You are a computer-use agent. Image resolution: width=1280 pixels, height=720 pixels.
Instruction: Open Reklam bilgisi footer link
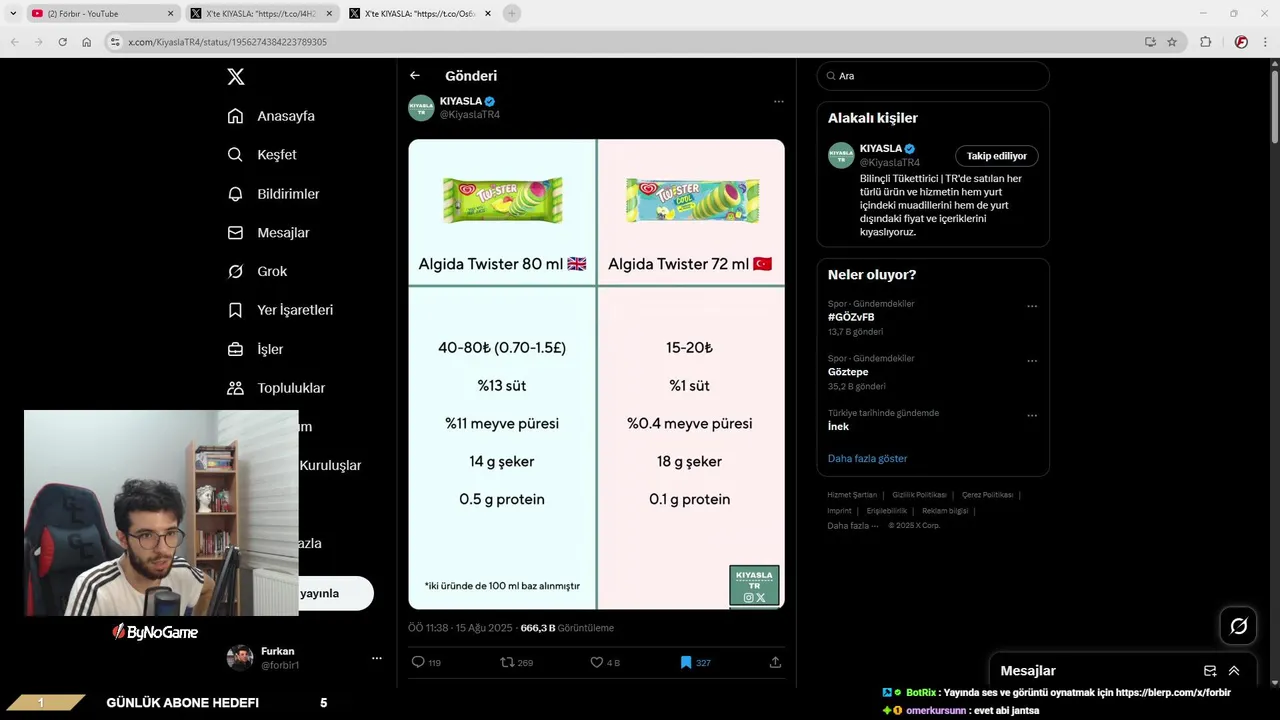947,511
